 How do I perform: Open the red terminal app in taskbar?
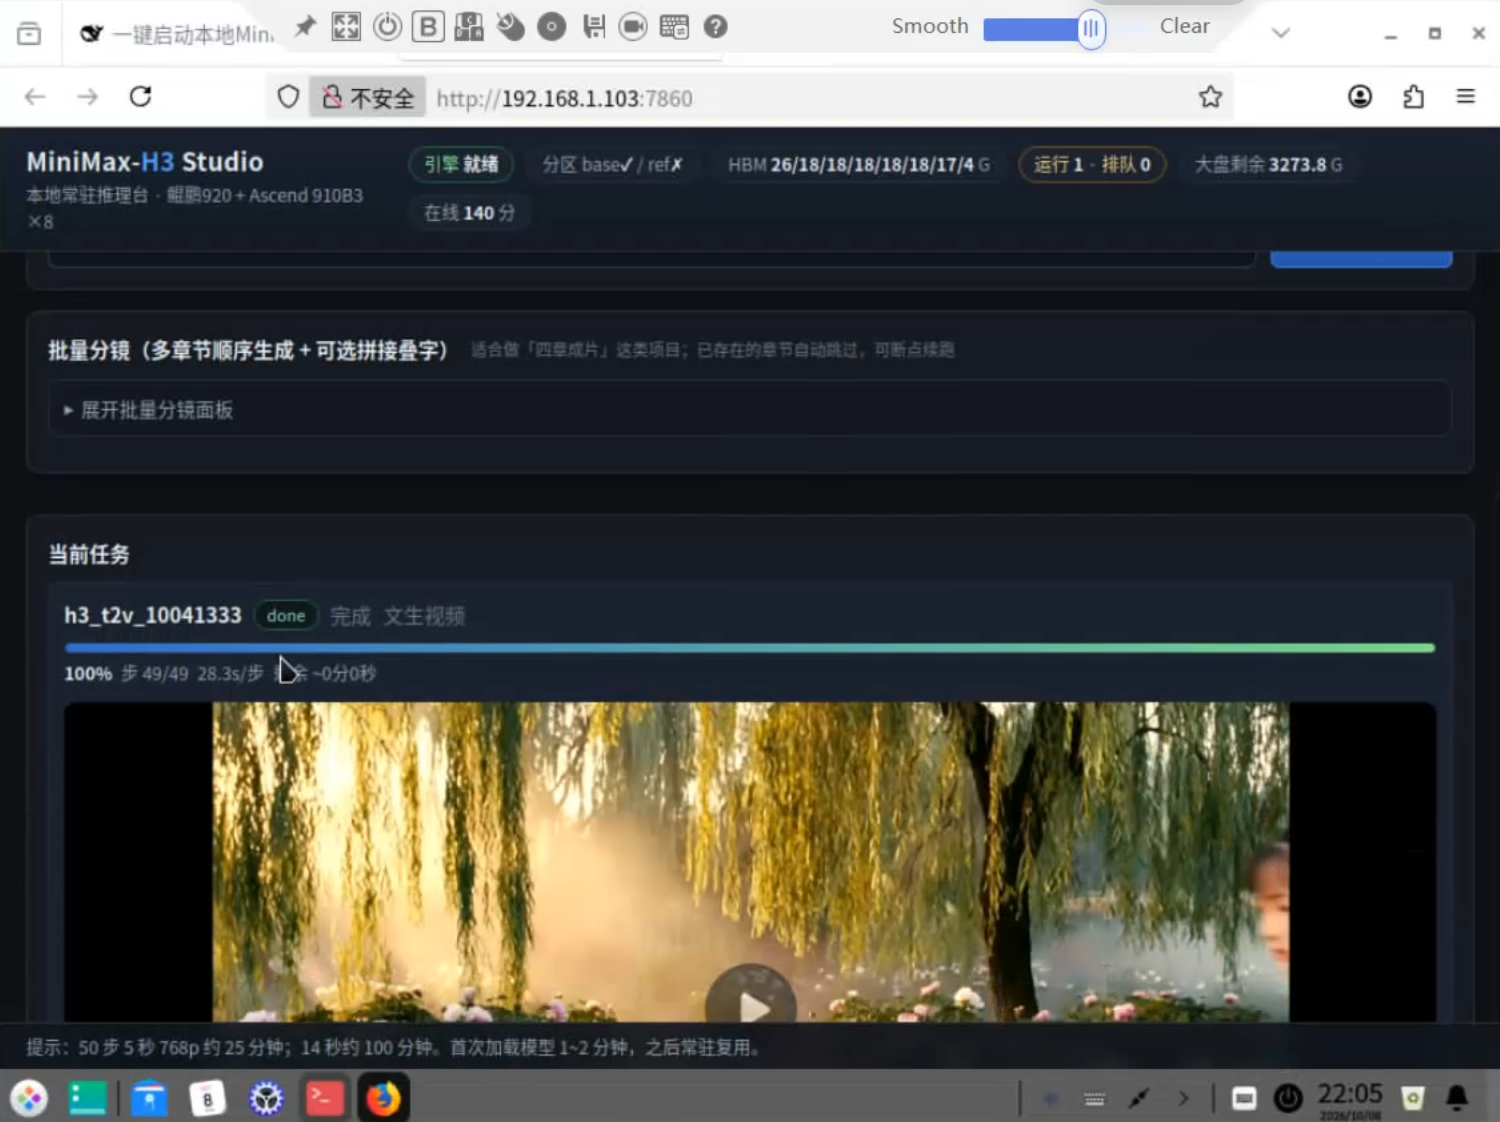pyautogui.click(x=325, y=1098)
